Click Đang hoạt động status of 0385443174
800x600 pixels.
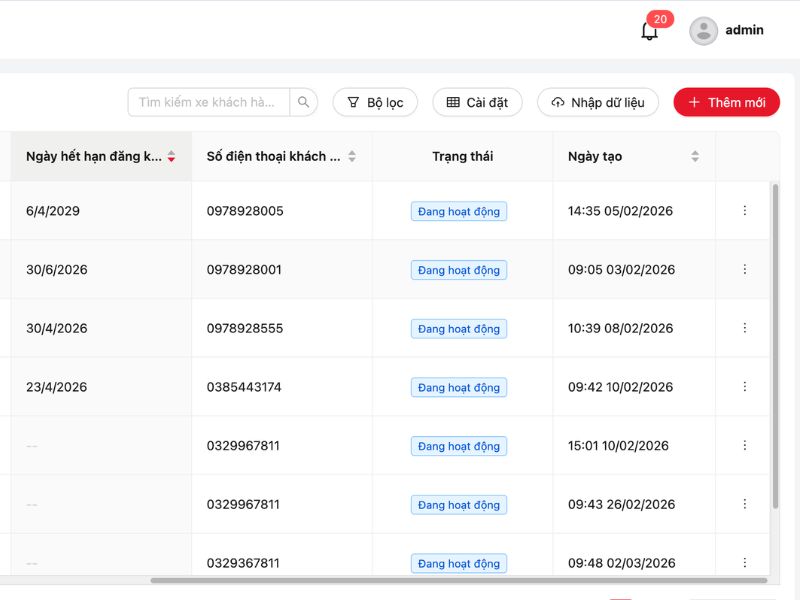pos(459,387)
